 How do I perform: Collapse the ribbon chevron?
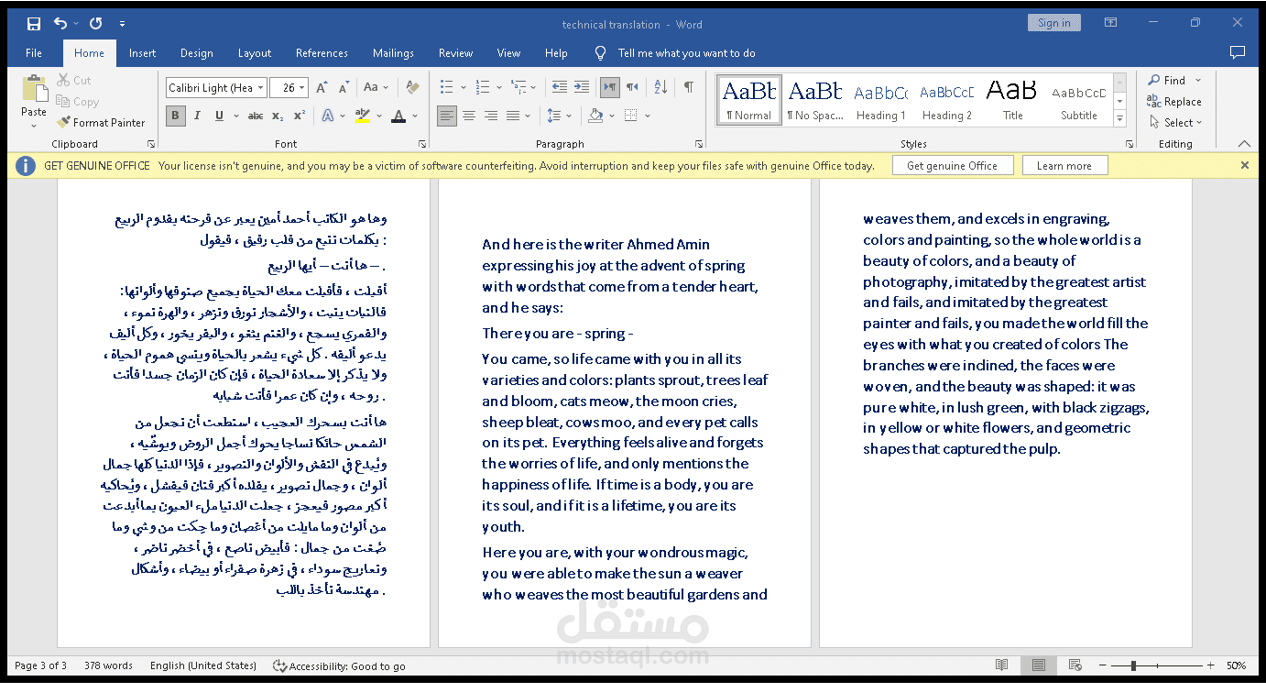coord(1244,144)
